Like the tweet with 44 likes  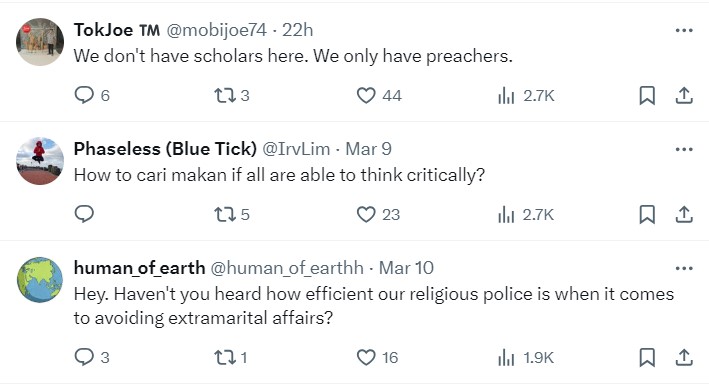(x=379, y=95)
